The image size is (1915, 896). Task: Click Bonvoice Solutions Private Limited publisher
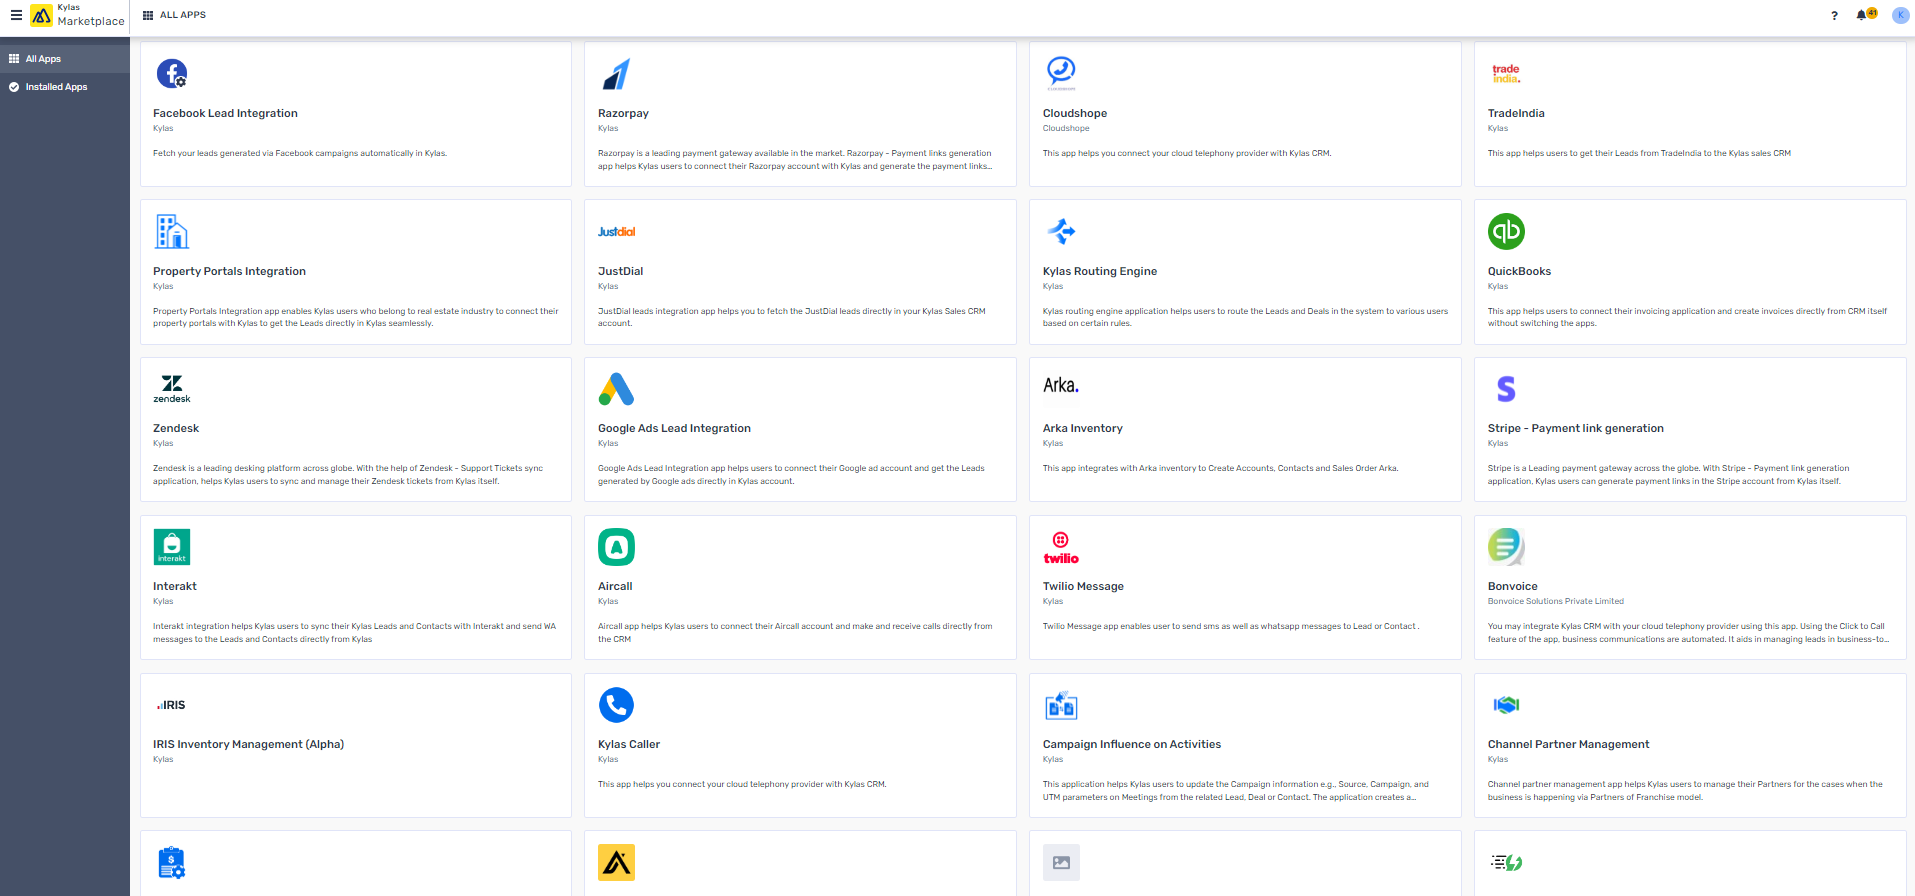pyautogui.click(x=1556, y=601)
